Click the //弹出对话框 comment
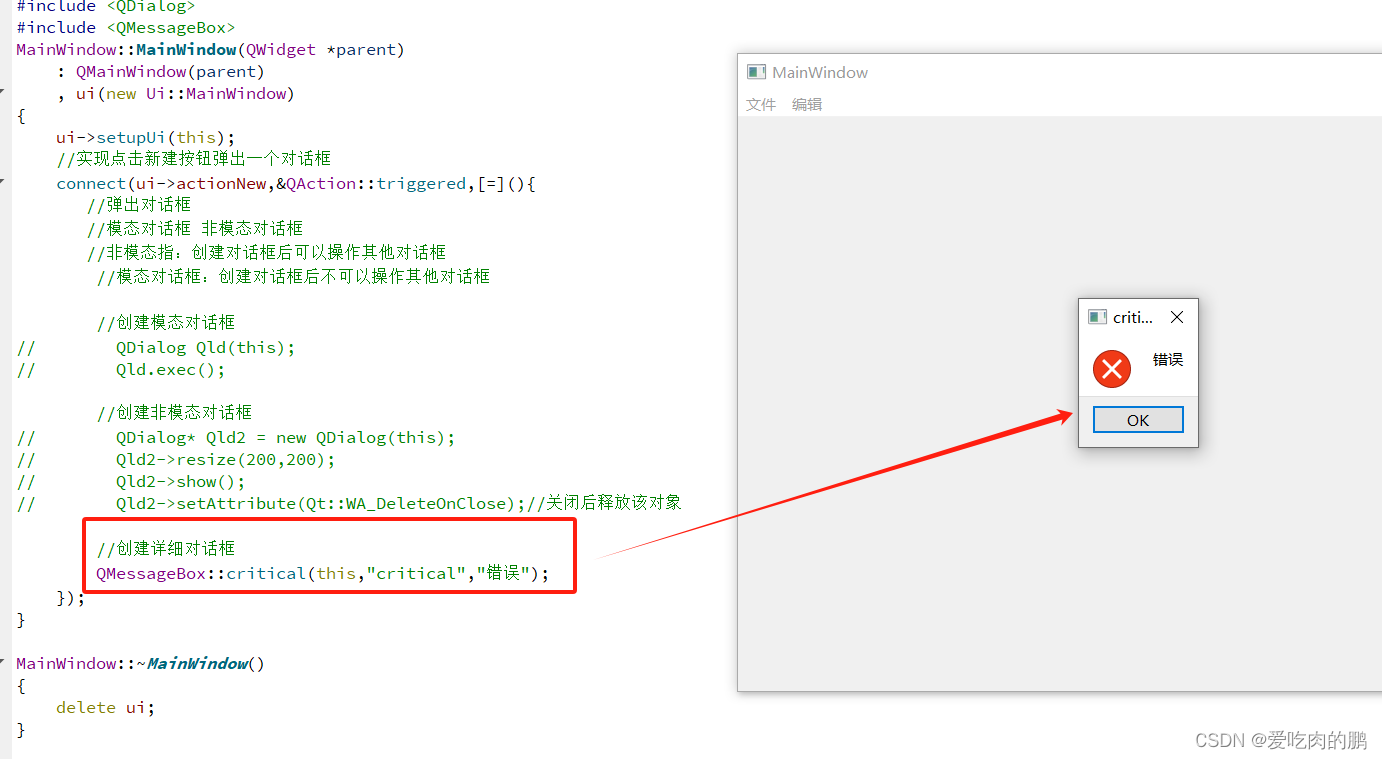 [138, 204]
